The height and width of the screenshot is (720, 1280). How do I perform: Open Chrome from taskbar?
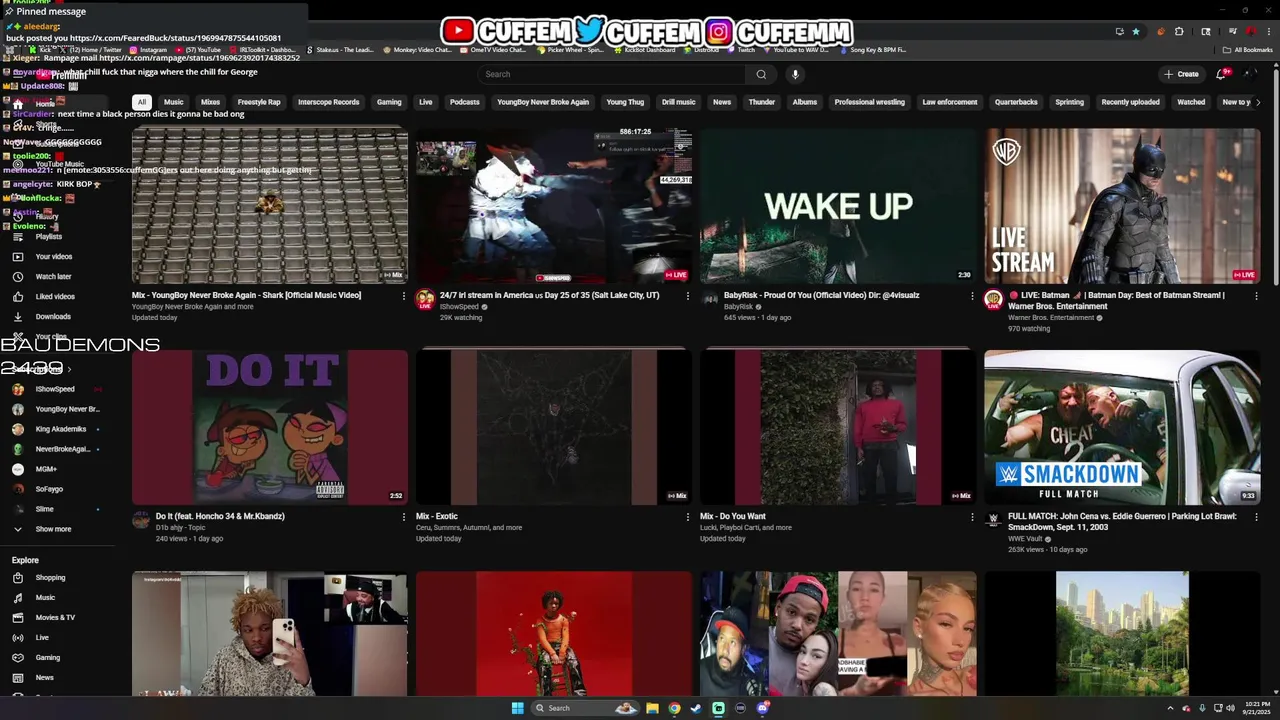pyautogui.click(x=674, y=708)
